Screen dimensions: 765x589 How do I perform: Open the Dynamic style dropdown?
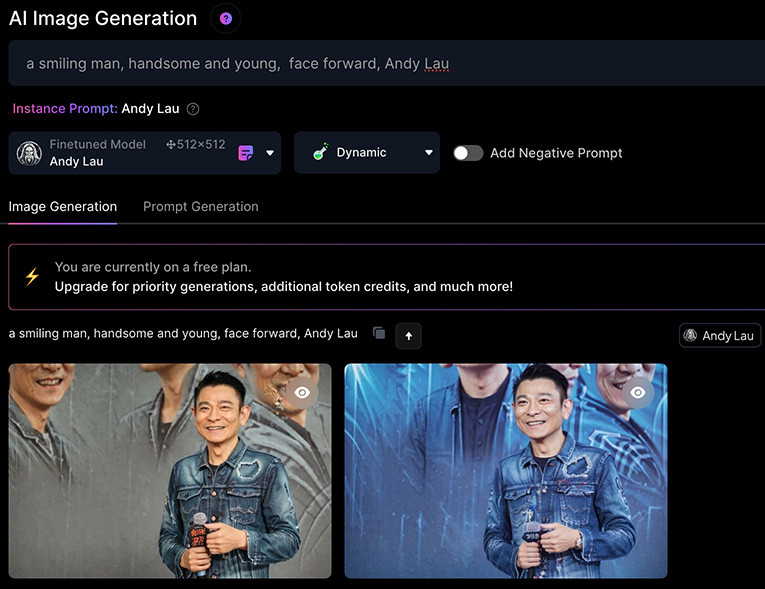(367, 153)
